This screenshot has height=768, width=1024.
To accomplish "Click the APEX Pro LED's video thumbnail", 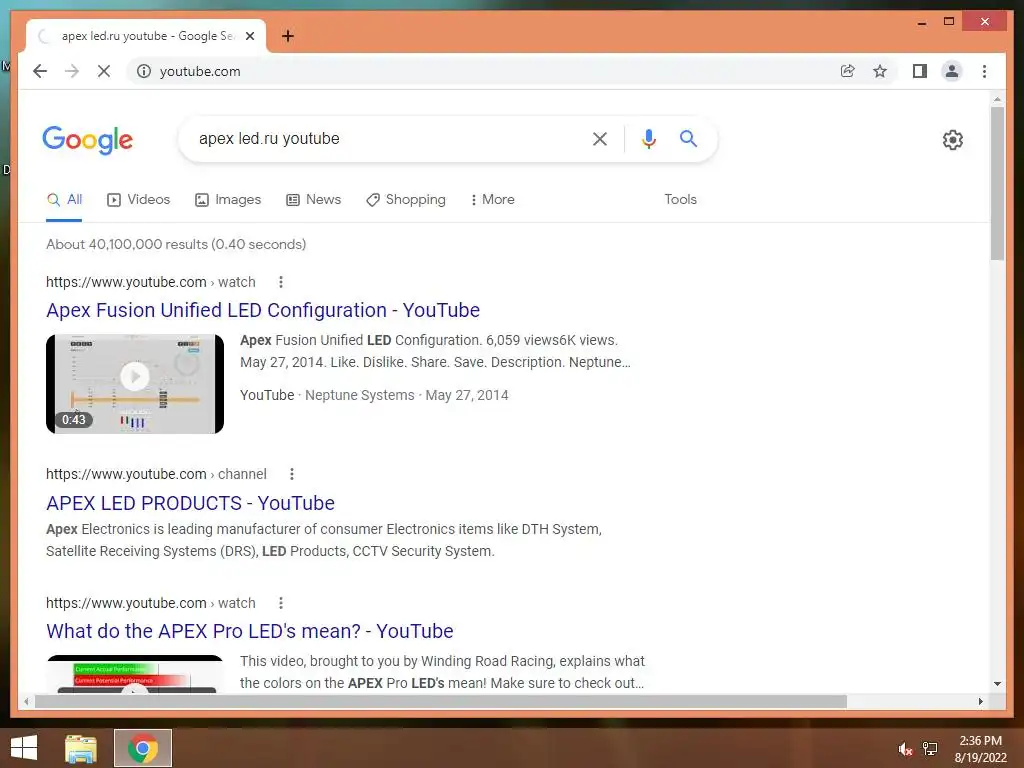I will pos(135,673).
